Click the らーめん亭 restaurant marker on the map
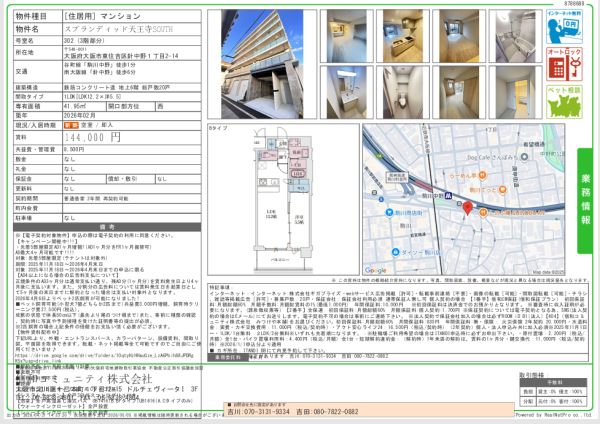The height and width of the screenshot is (424, 600). (x=482, y=176)
